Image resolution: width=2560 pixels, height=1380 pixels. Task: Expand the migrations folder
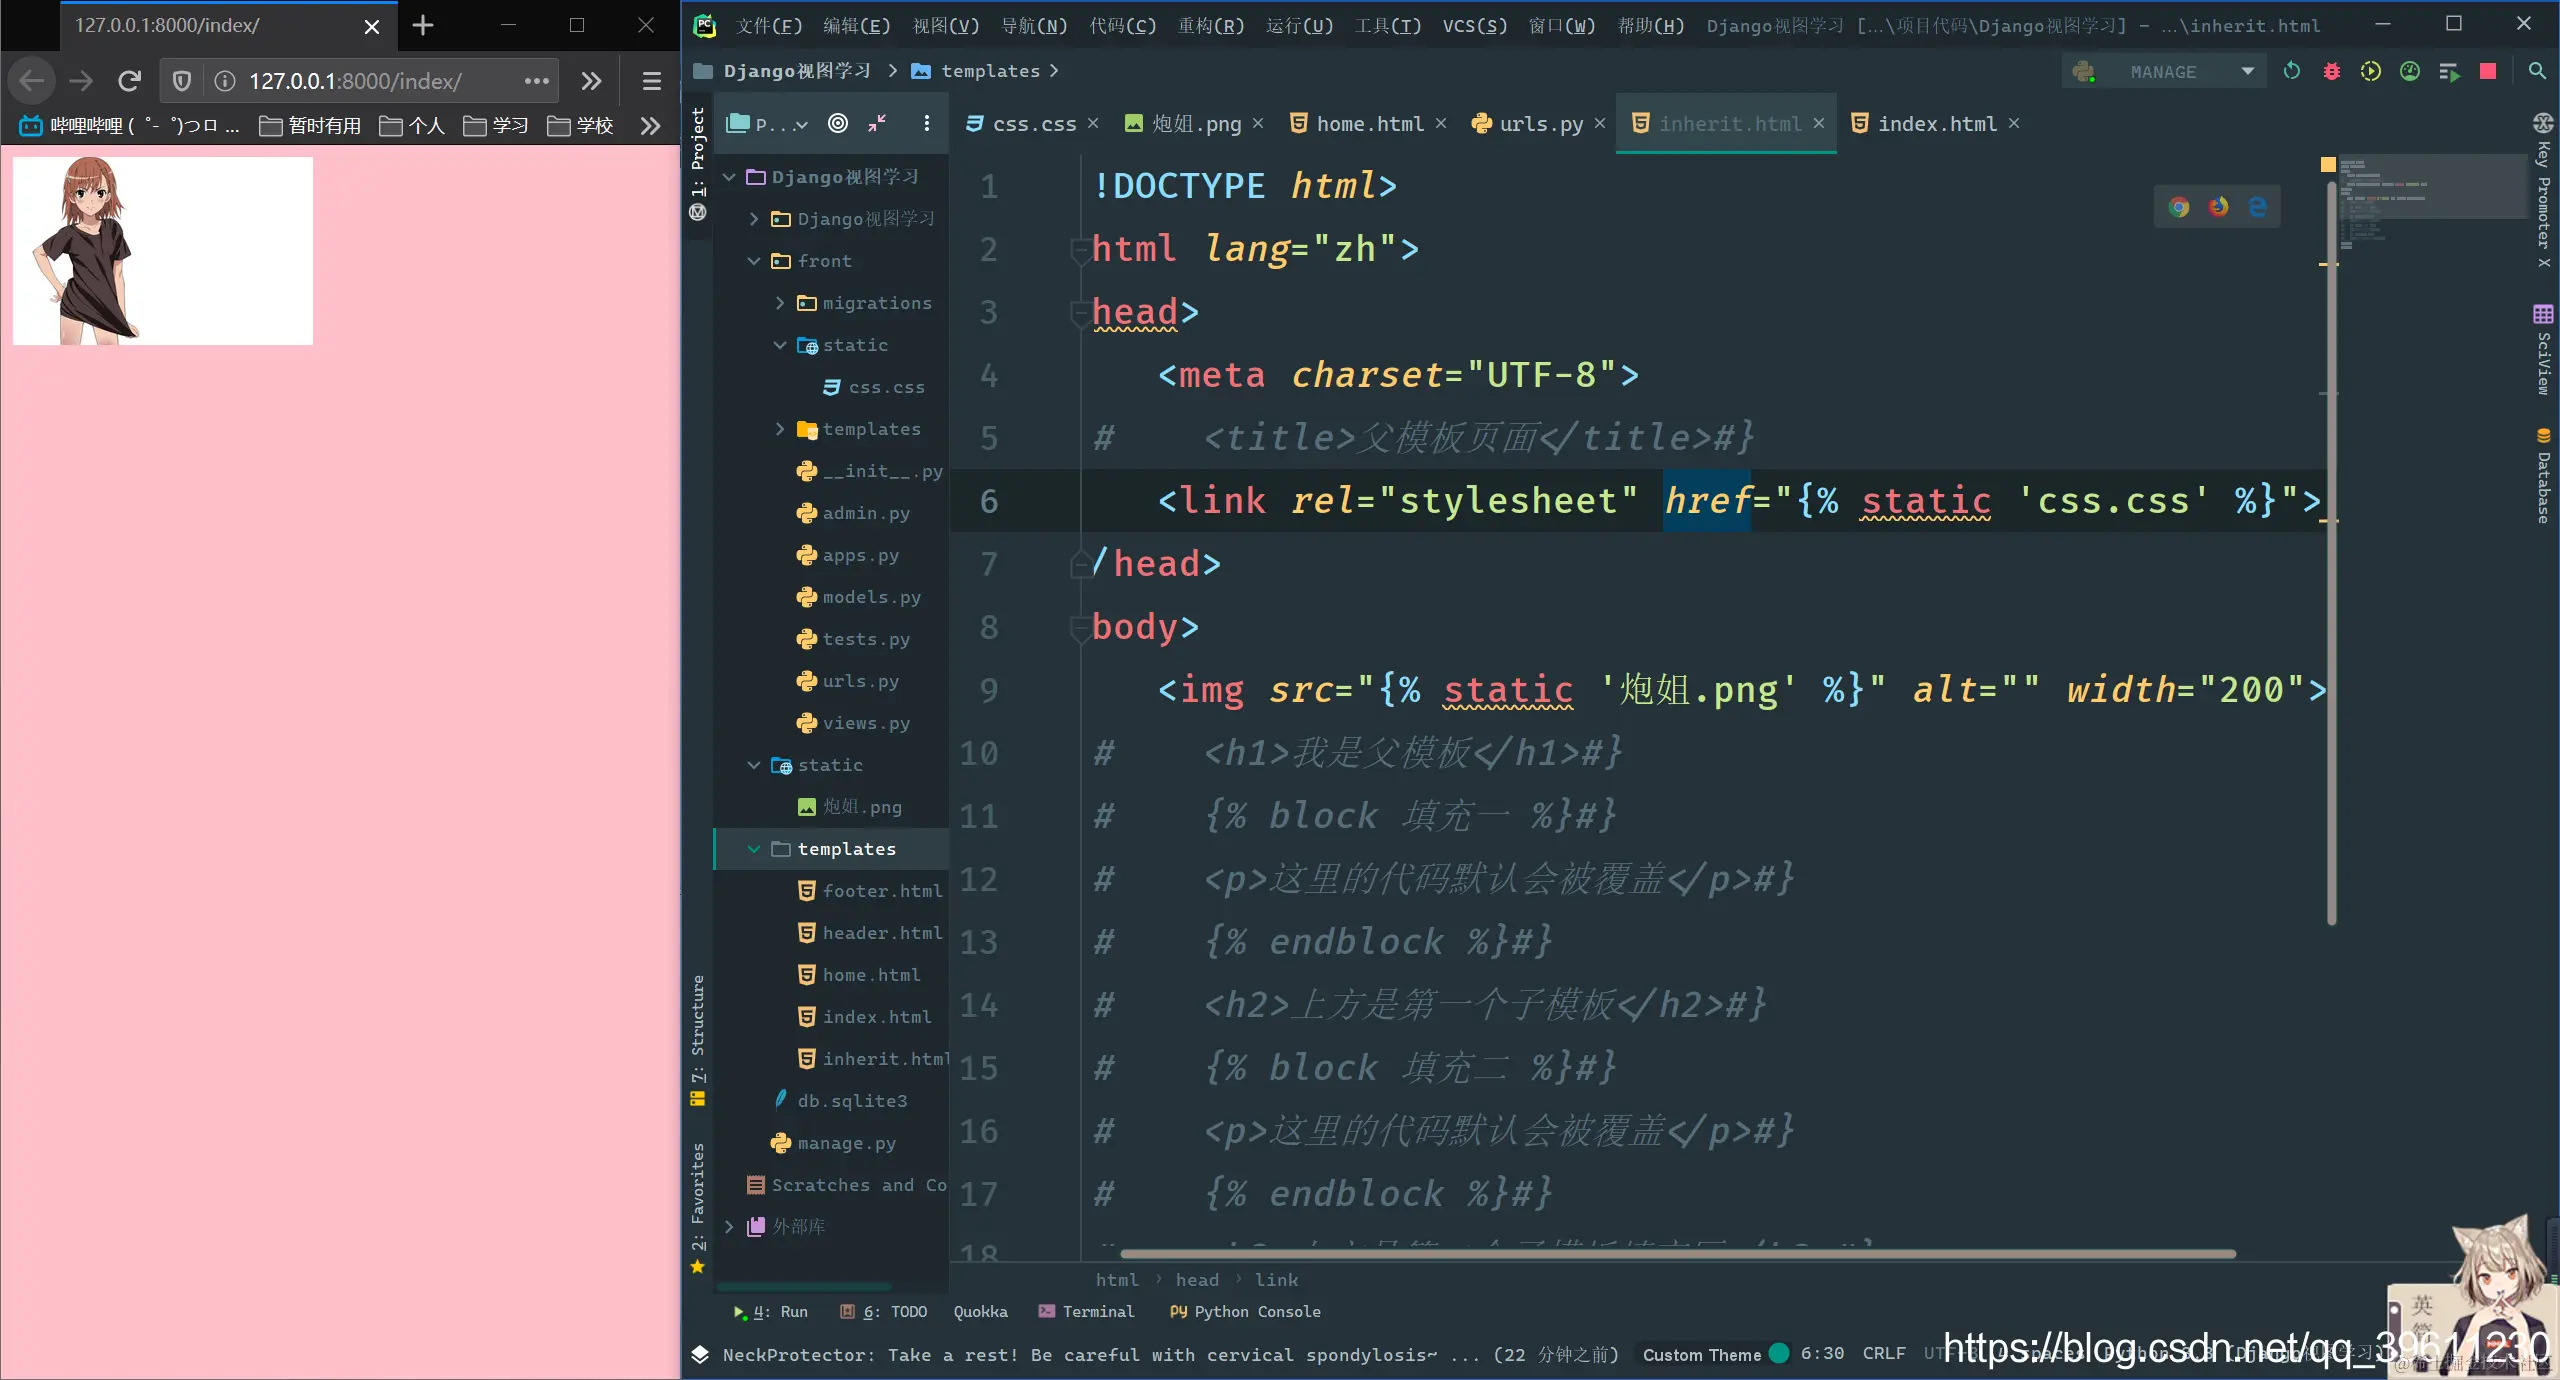[x=780, y=303]
